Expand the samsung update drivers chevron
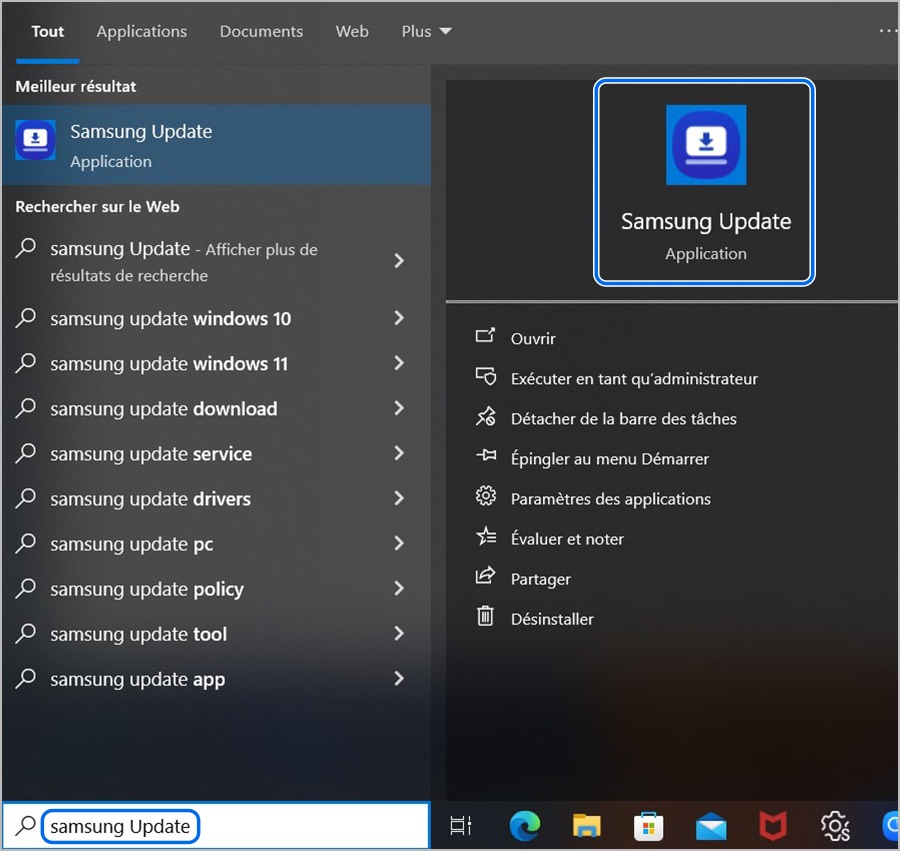 [399, 498]
